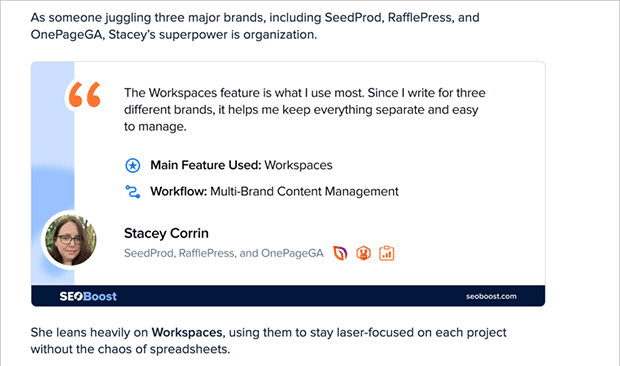Screen dimensions: 620x366
Task: Click the 'Main Feature Used: Workspaces' text
Action: pyautogui.click(x=241, y=165)
